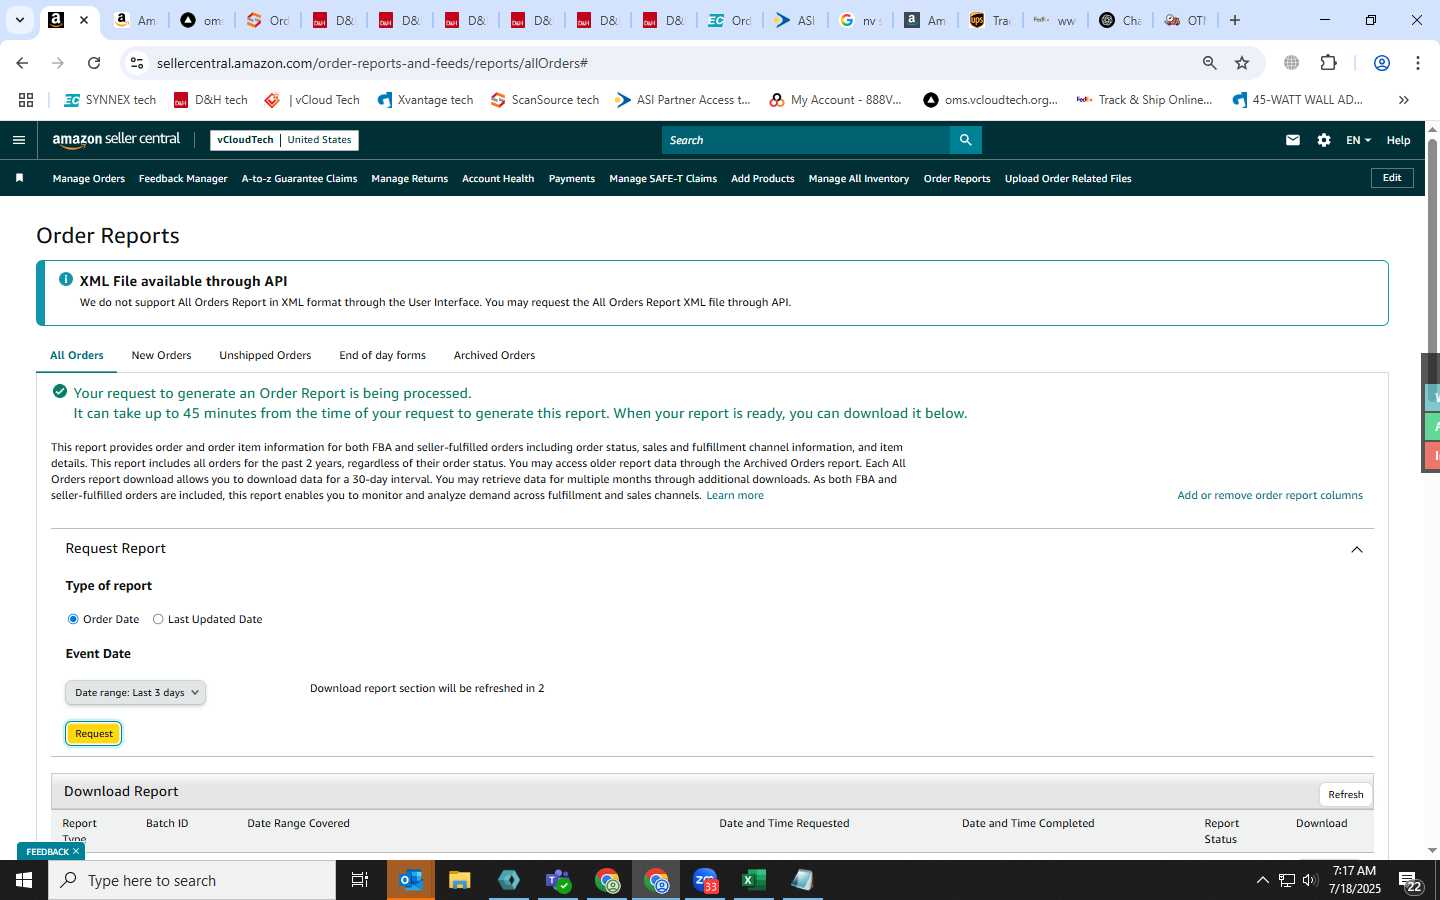Switch to the Archived Orders tab
Screen dimensions: 1440x900
coord(494,355)
